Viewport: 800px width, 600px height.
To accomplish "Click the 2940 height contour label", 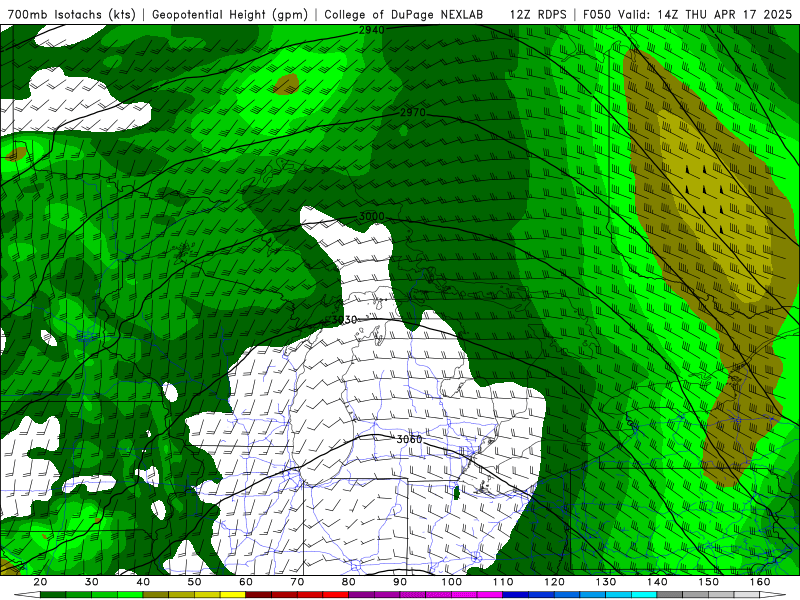I will click(371, 30).
